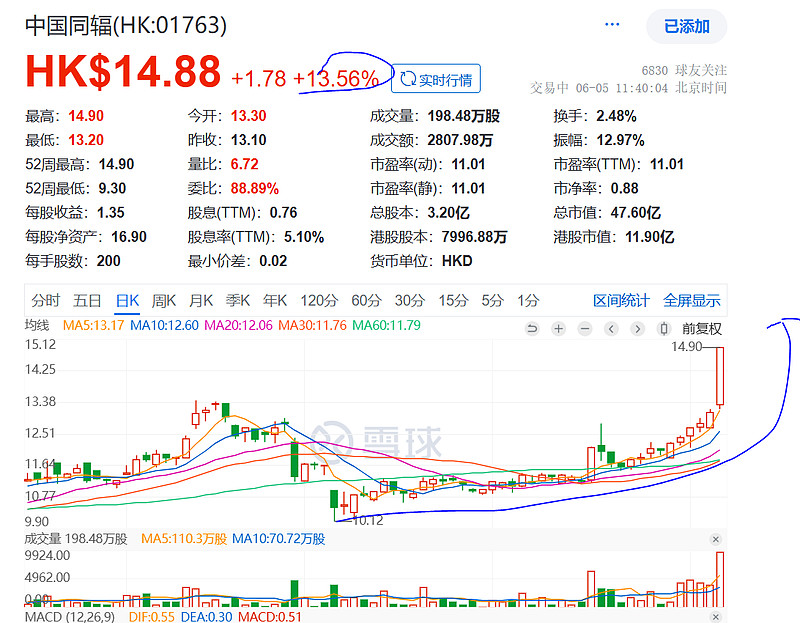Move chart right with the right chevron

tap(637, 329)
